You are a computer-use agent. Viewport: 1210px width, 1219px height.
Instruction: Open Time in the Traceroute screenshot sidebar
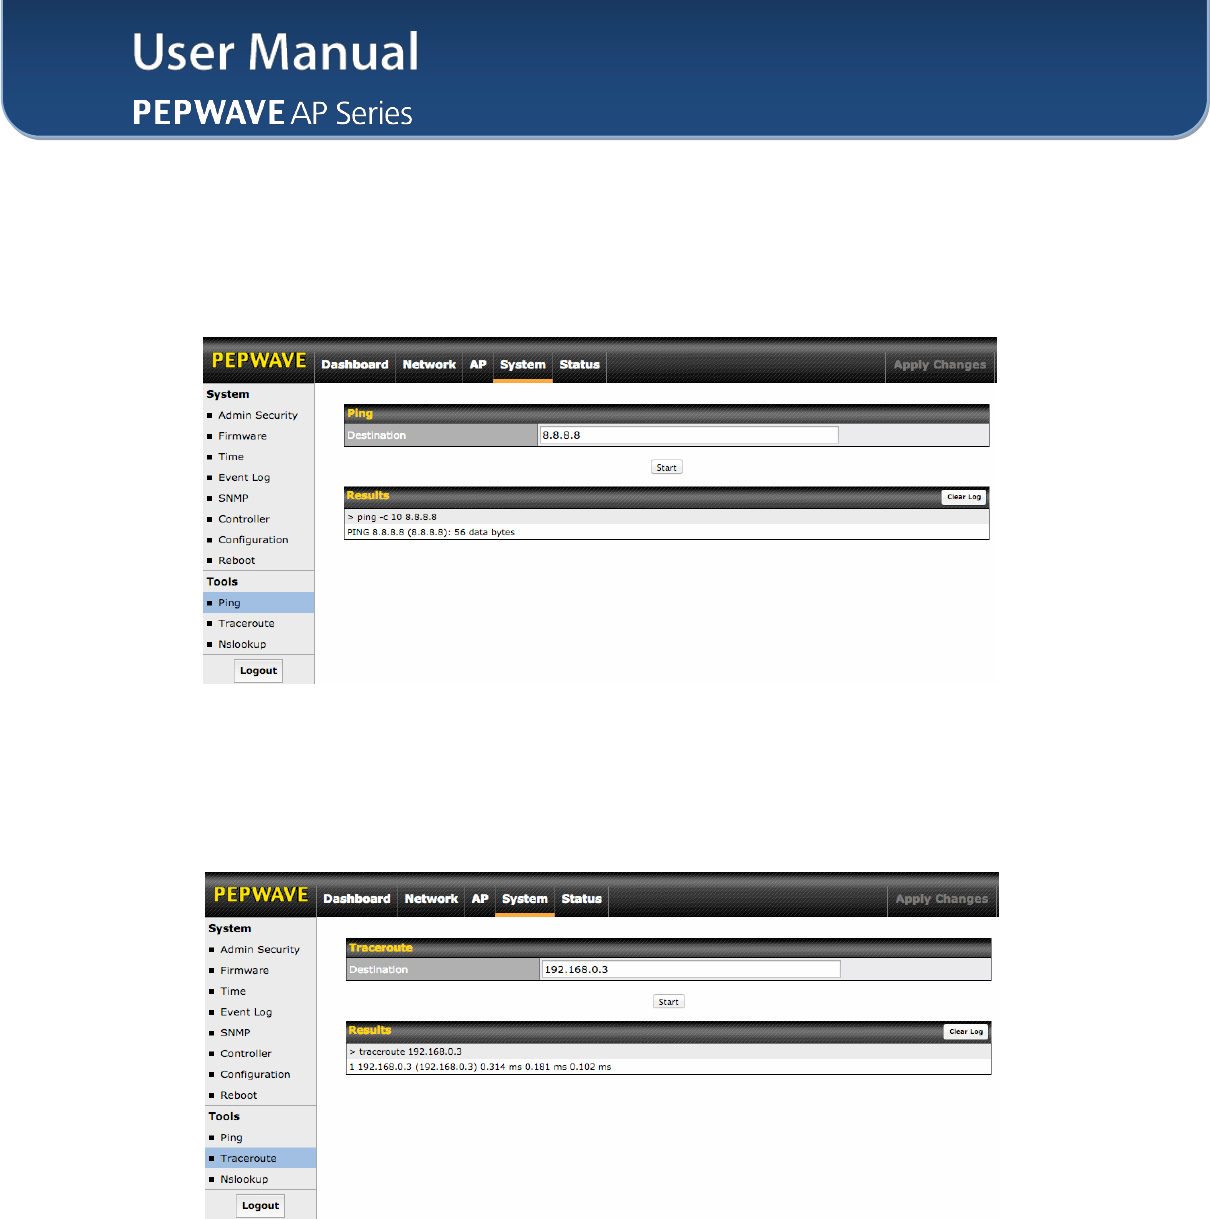(233, 992)
